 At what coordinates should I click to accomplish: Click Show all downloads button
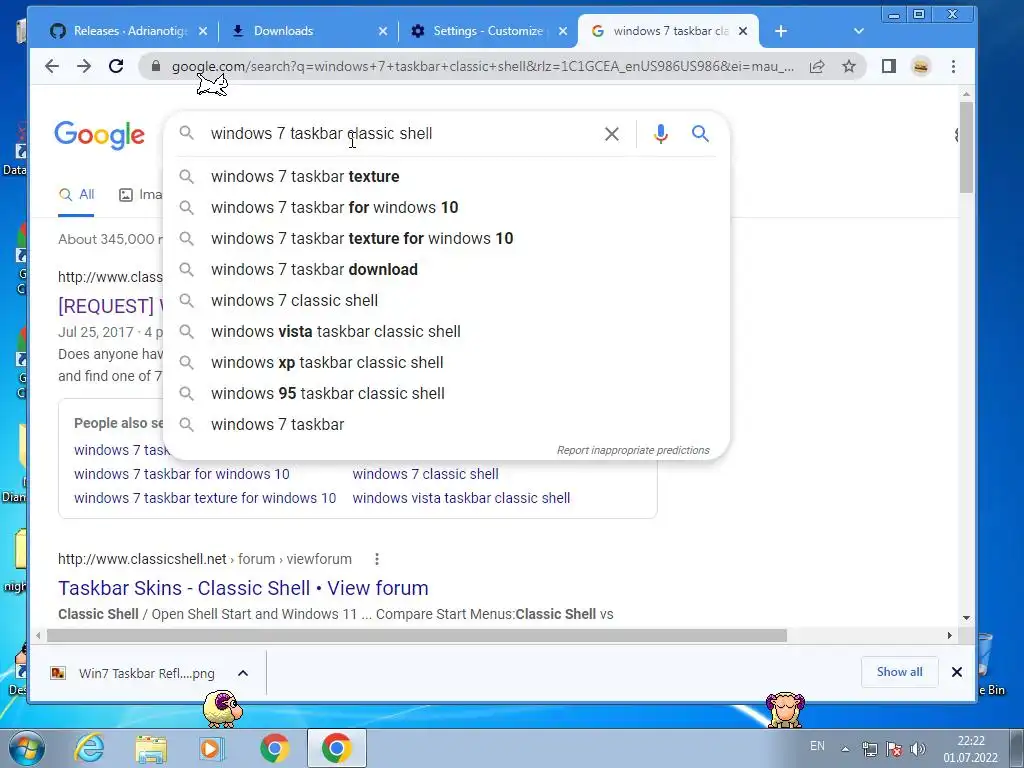click(x=899, y=672)
